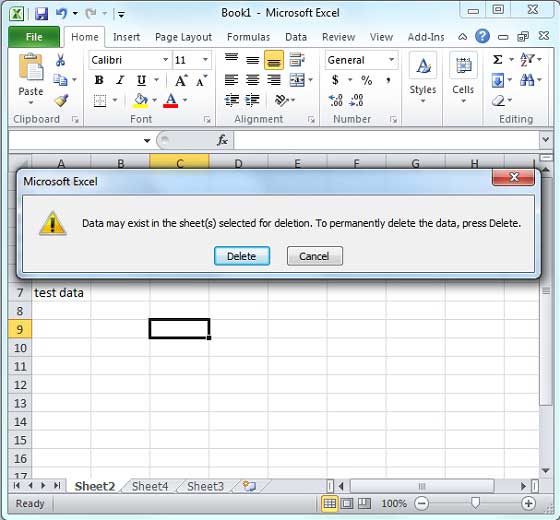Click Decrease Decimal icon
Screen dimensions: 560x520
[x=356, y=100]
